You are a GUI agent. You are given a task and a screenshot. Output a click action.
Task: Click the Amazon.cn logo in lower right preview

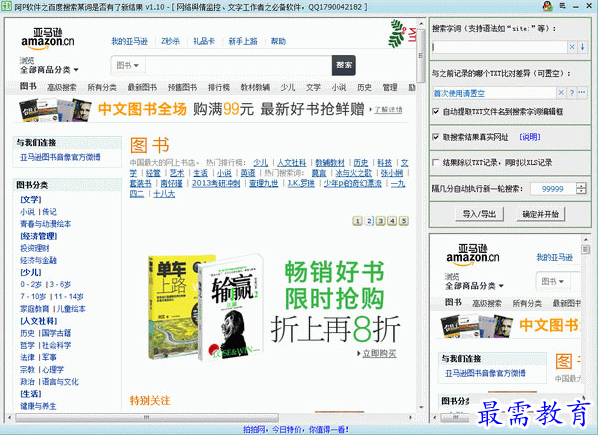473,255
